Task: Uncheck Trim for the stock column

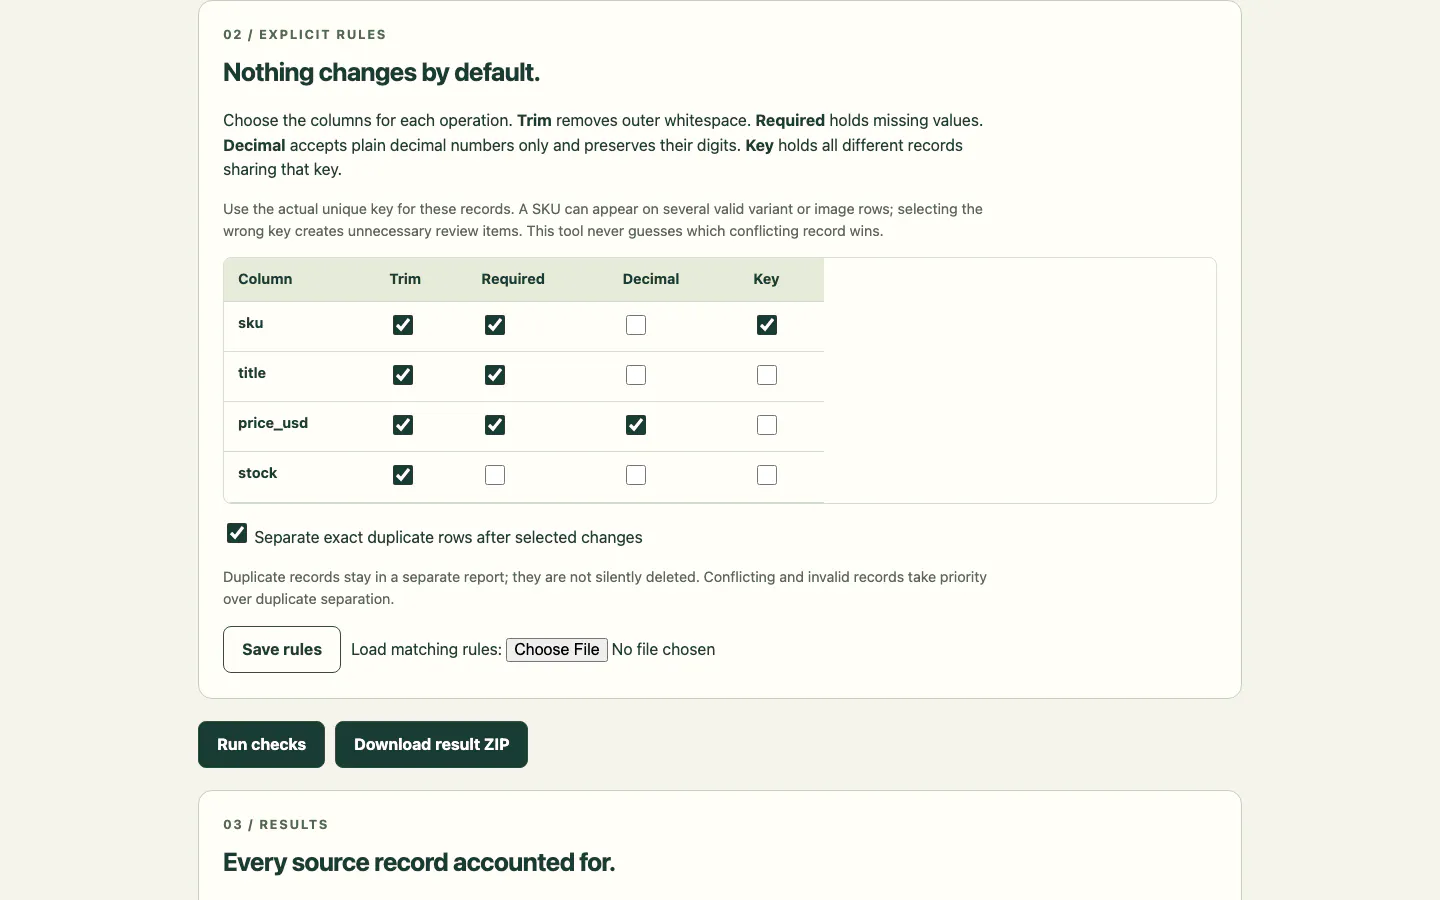Action: pyautogui.click(x=403, y=475)
